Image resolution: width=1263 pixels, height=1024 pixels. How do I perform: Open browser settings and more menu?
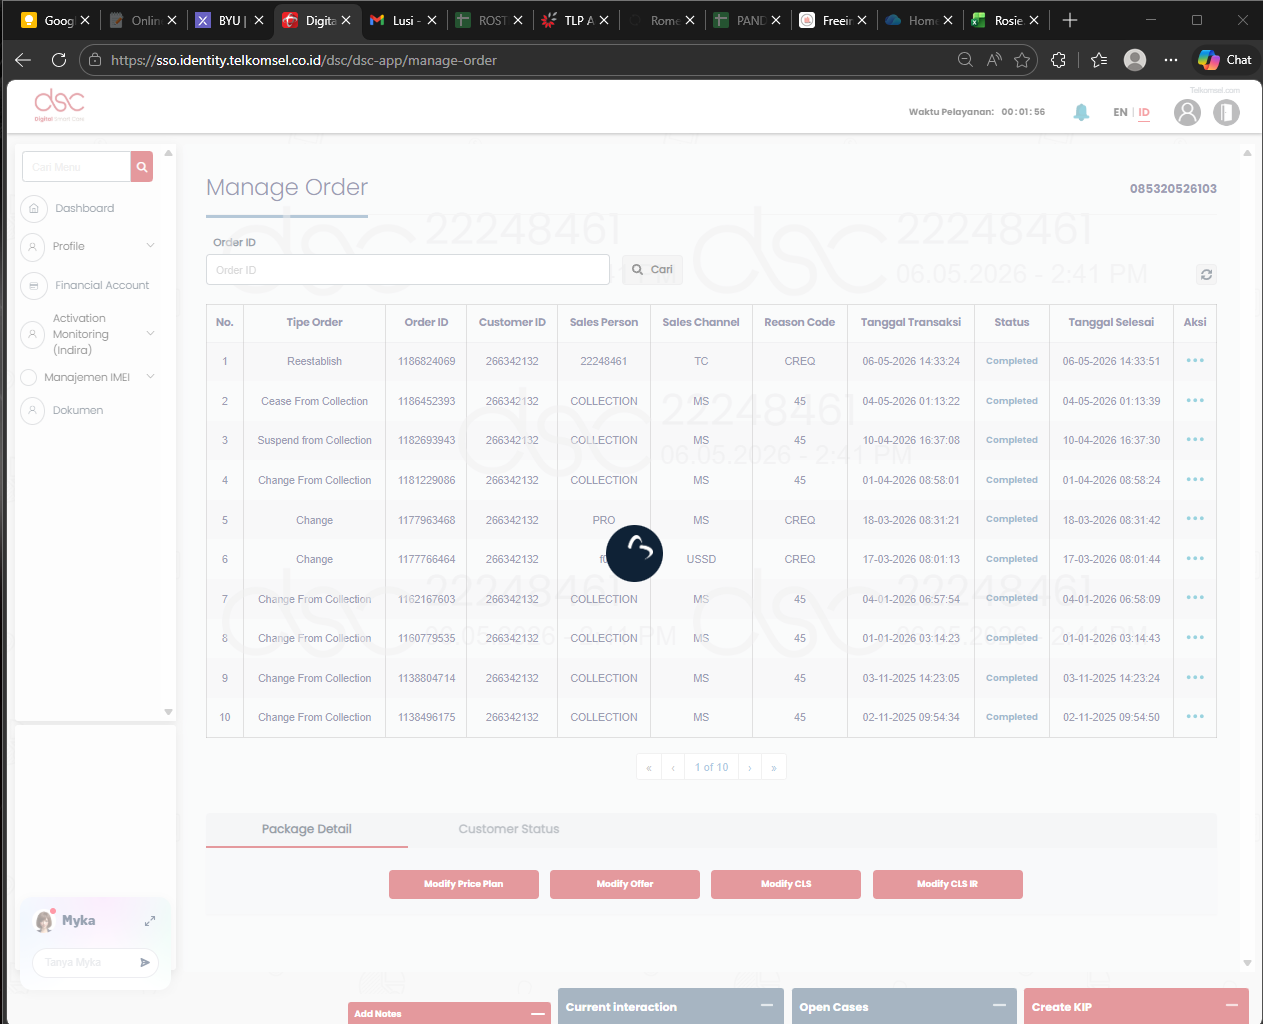(1171, 60)
